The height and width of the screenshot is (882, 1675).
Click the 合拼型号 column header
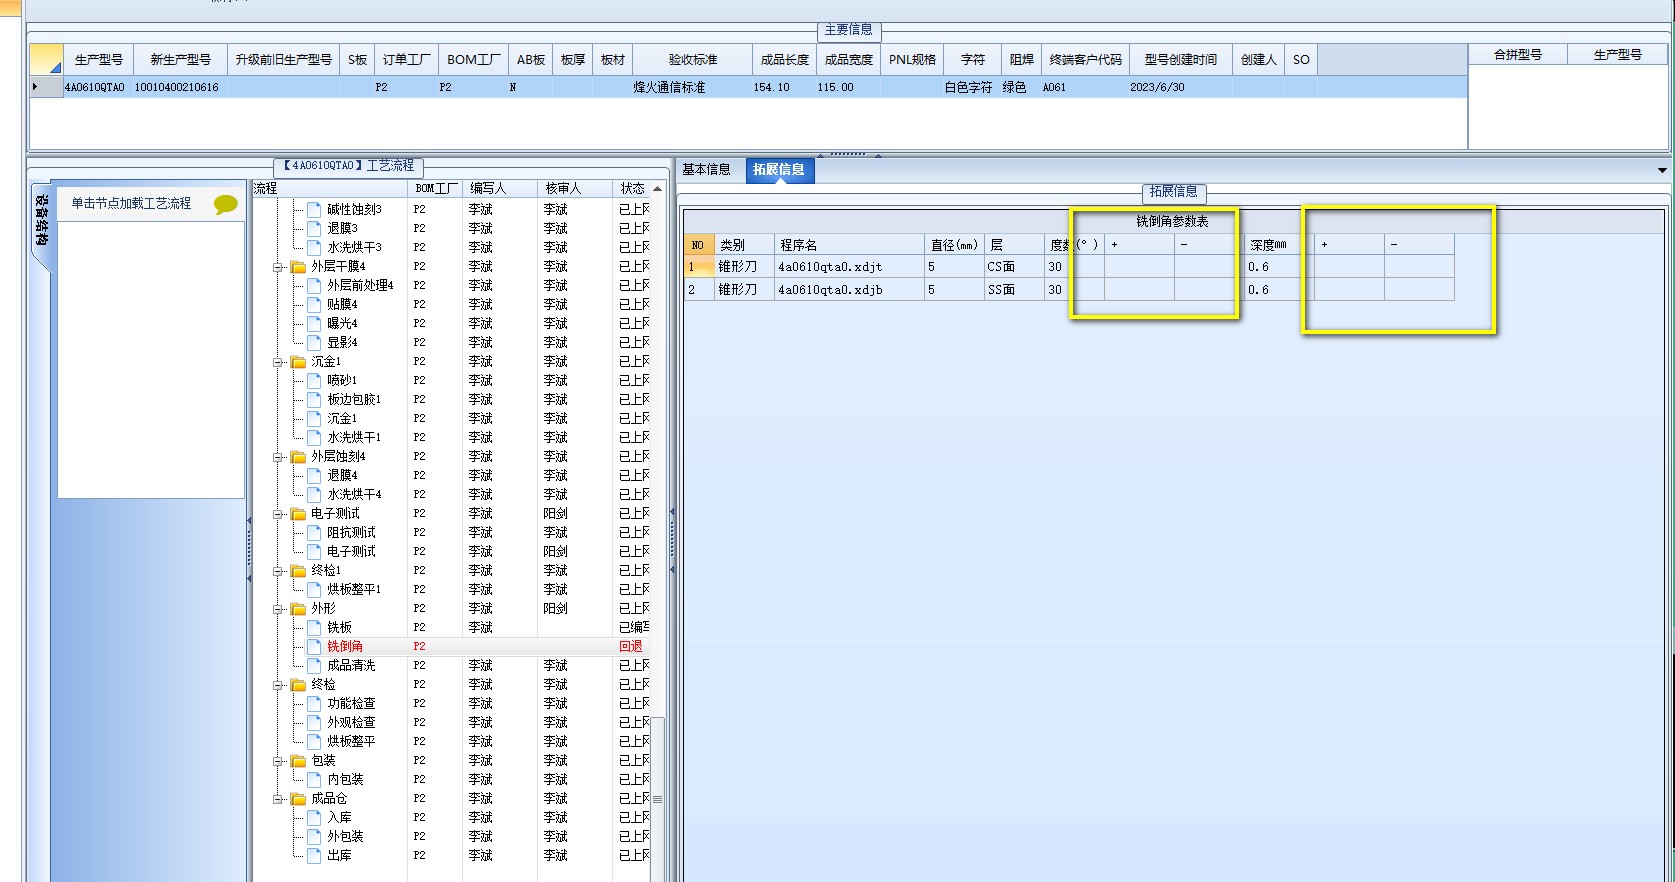[1518, 55]
